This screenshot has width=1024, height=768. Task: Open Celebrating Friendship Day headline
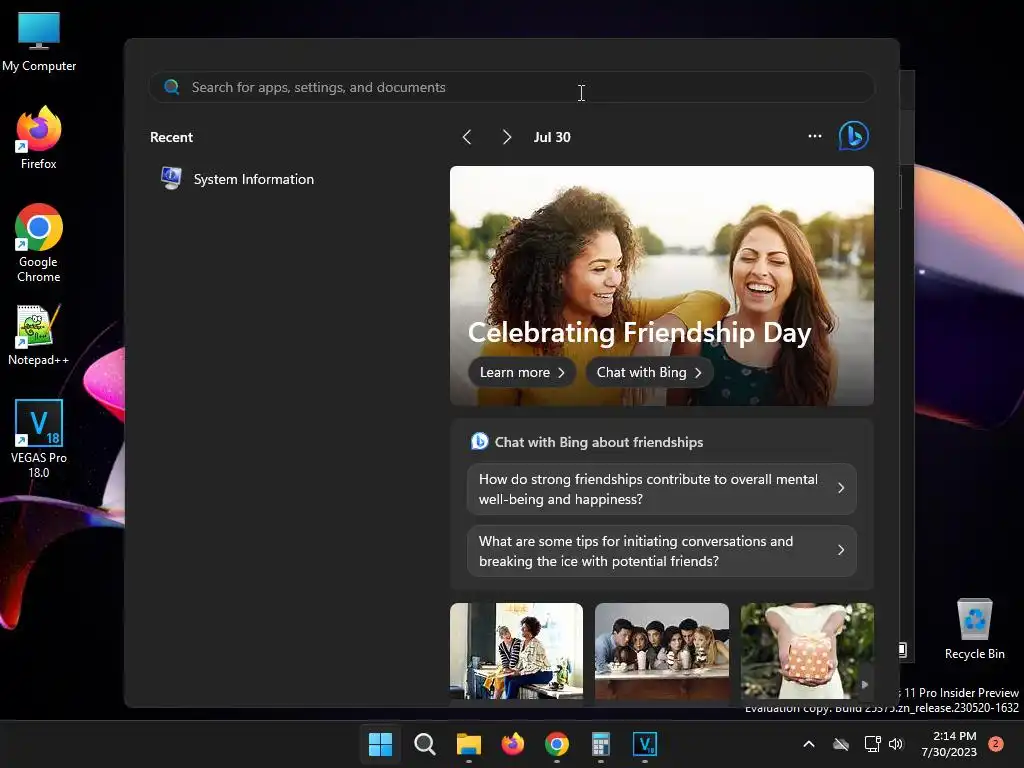coord(639,332)
